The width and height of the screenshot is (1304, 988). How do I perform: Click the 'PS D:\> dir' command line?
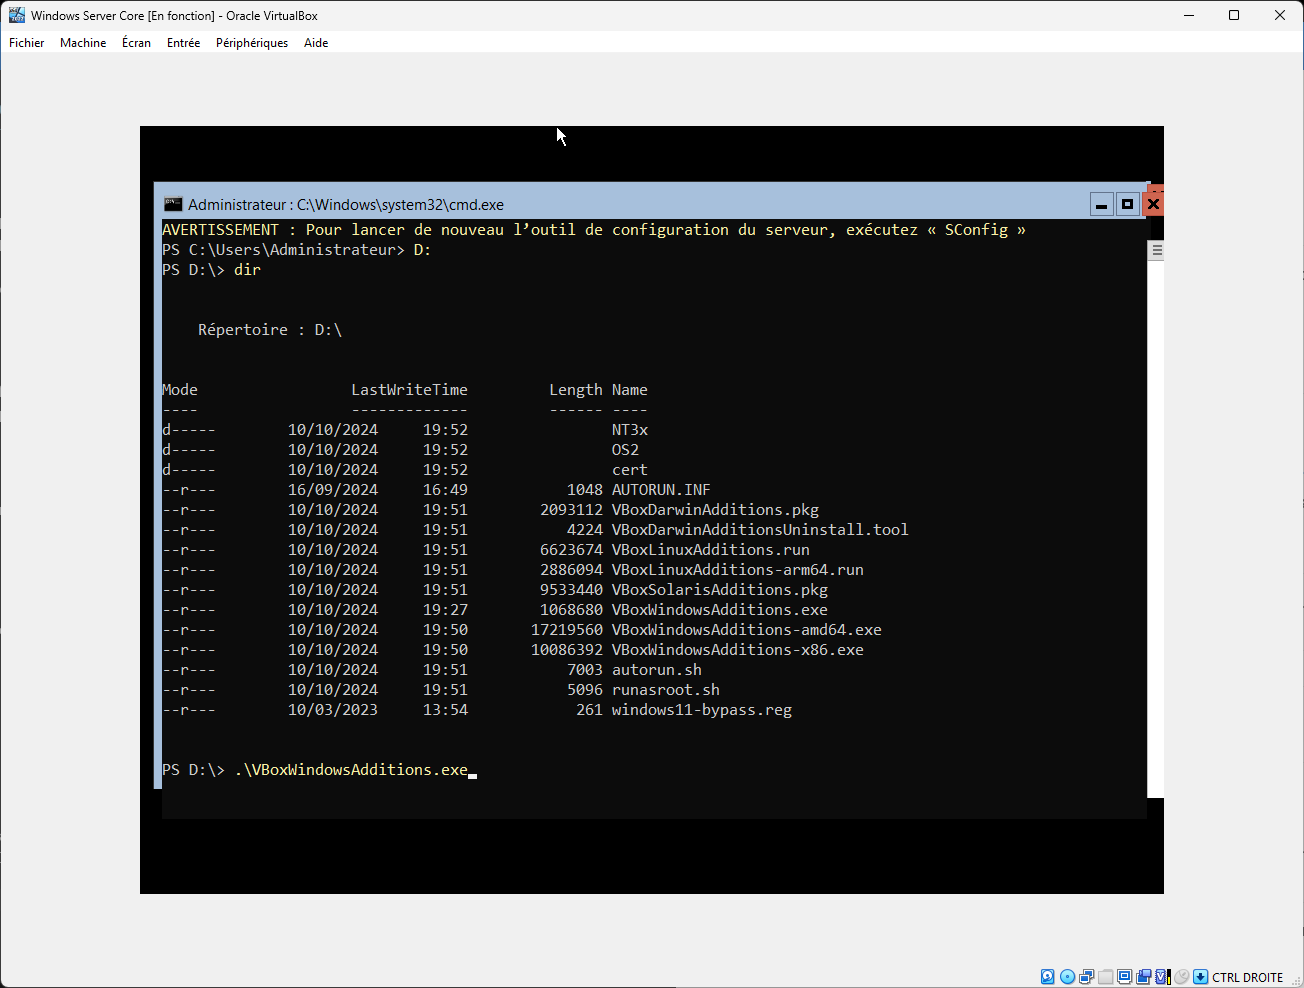[211, 270]
